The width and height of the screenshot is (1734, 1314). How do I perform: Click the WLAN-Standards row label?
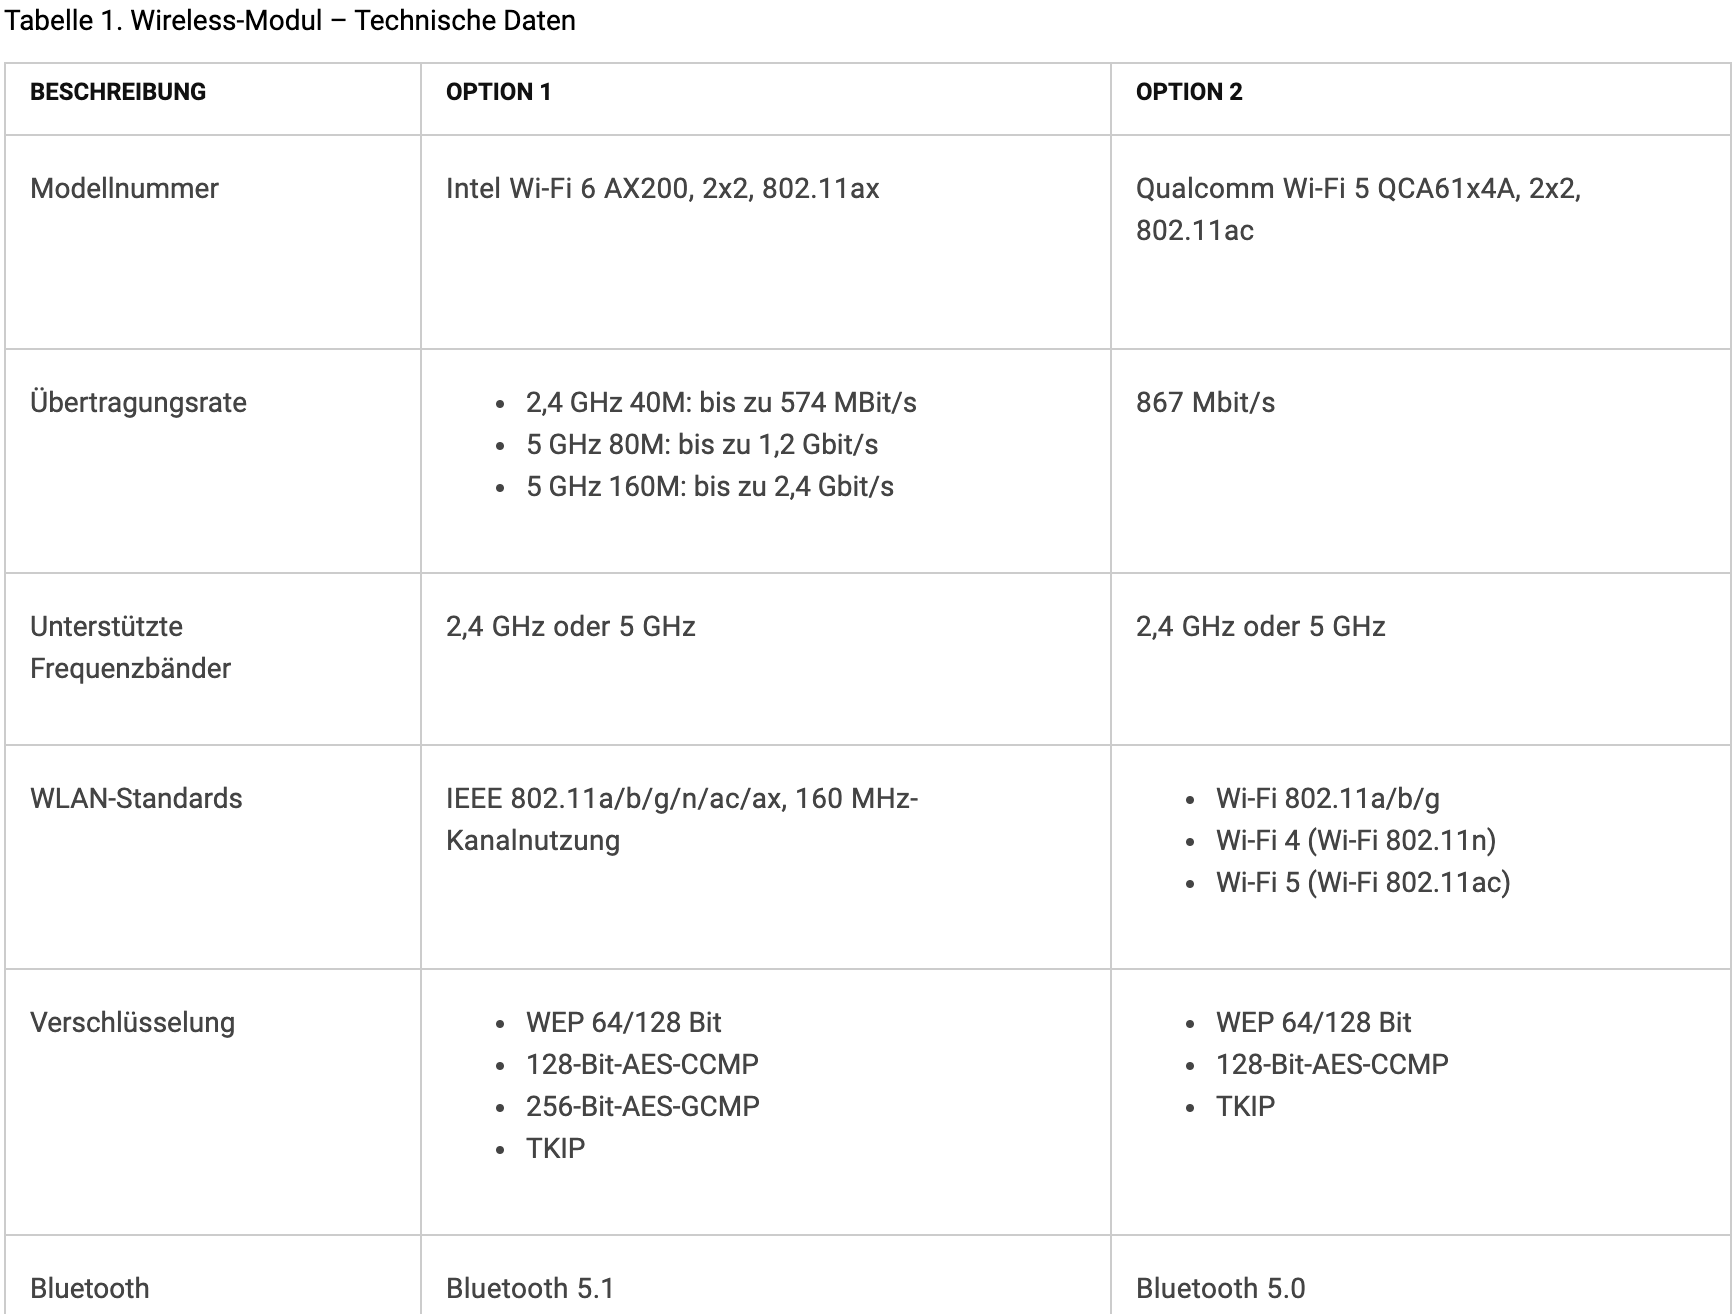pyautogui.click(x=136, y=798)
